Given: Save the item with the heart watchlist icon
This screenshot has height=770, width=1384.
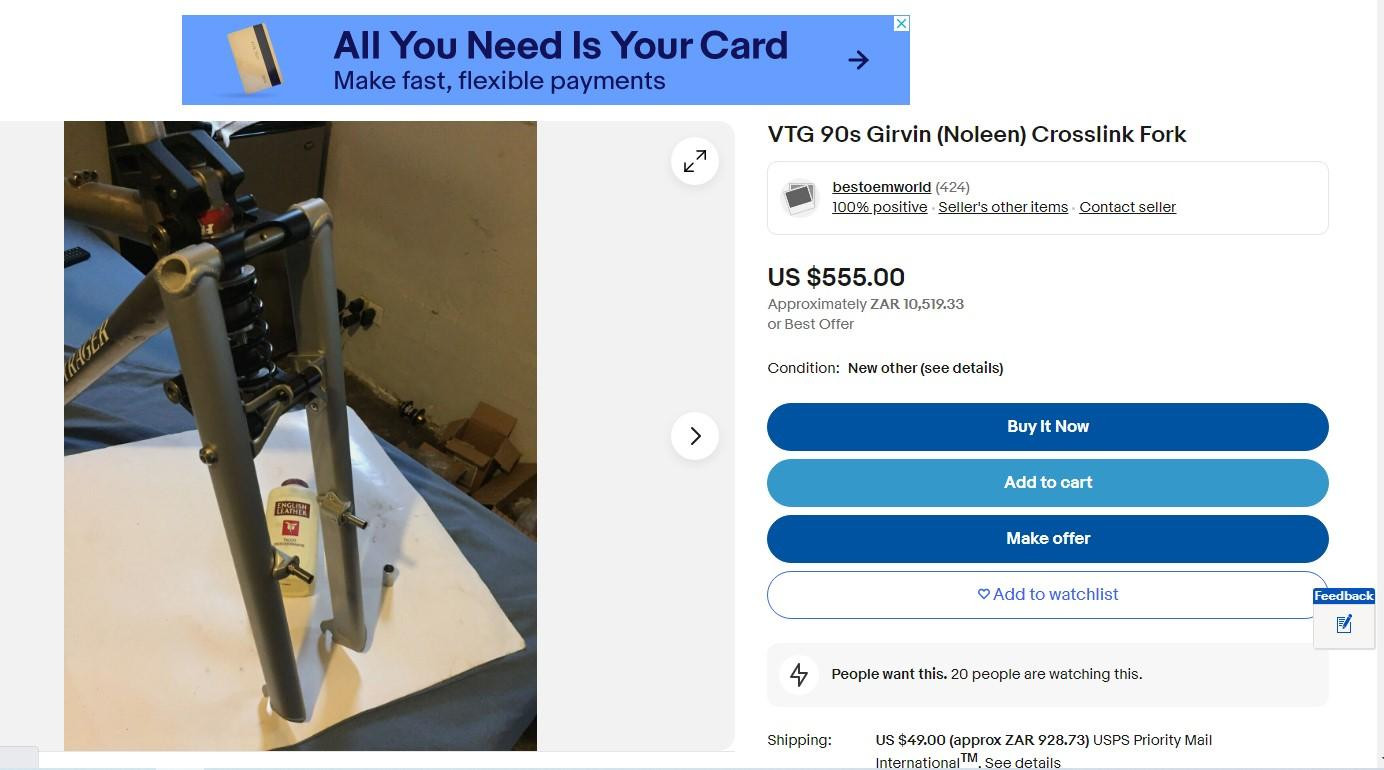Looking at the screenshot, I should (983, 594).
